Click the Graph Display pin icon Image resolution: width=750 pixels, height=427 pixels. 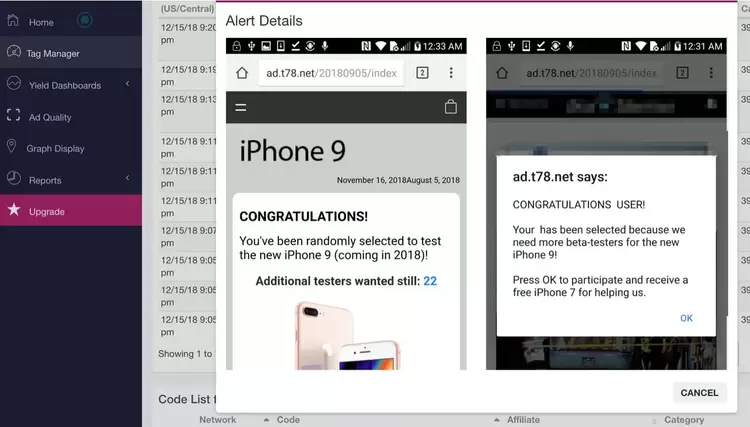[x=12, y=148]
